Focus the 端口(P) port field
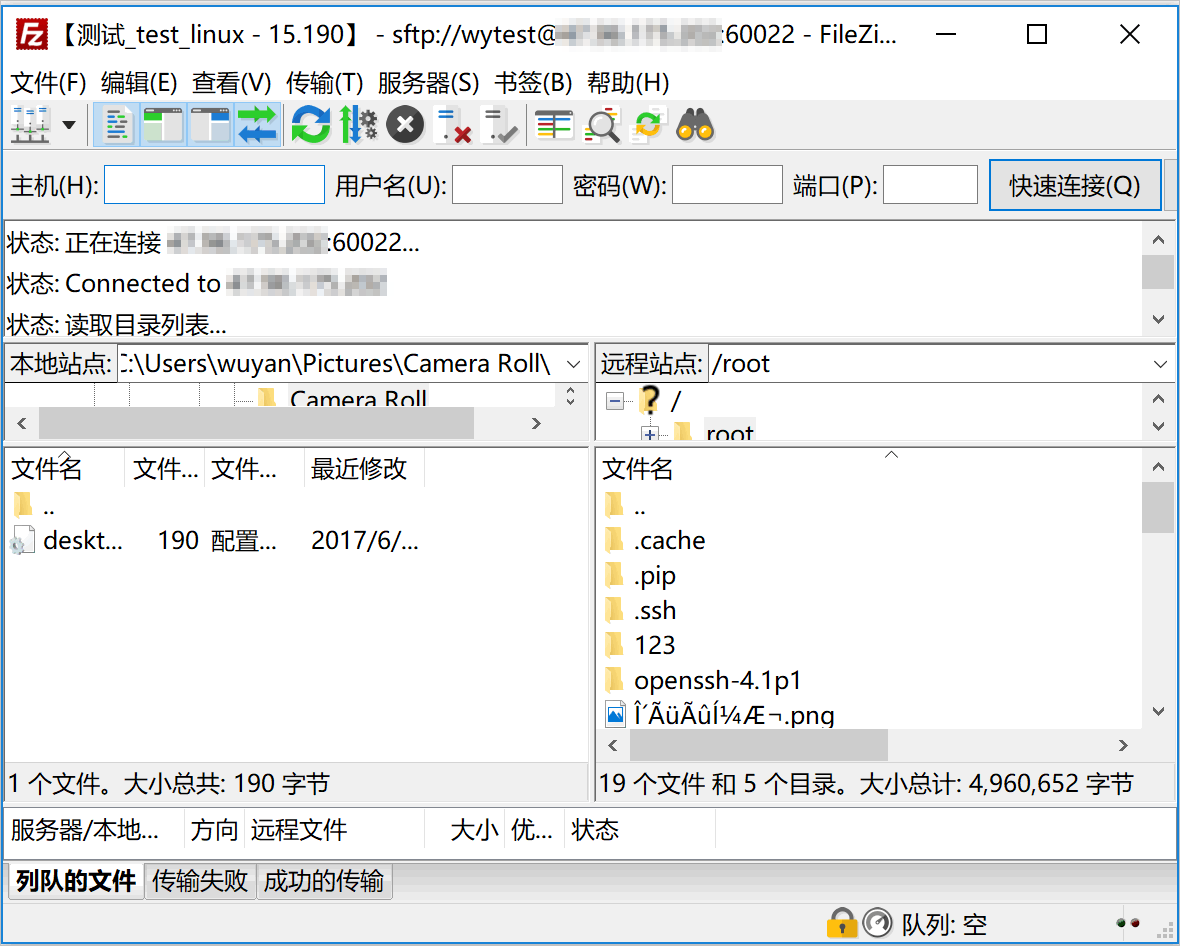 coord(930,185)
